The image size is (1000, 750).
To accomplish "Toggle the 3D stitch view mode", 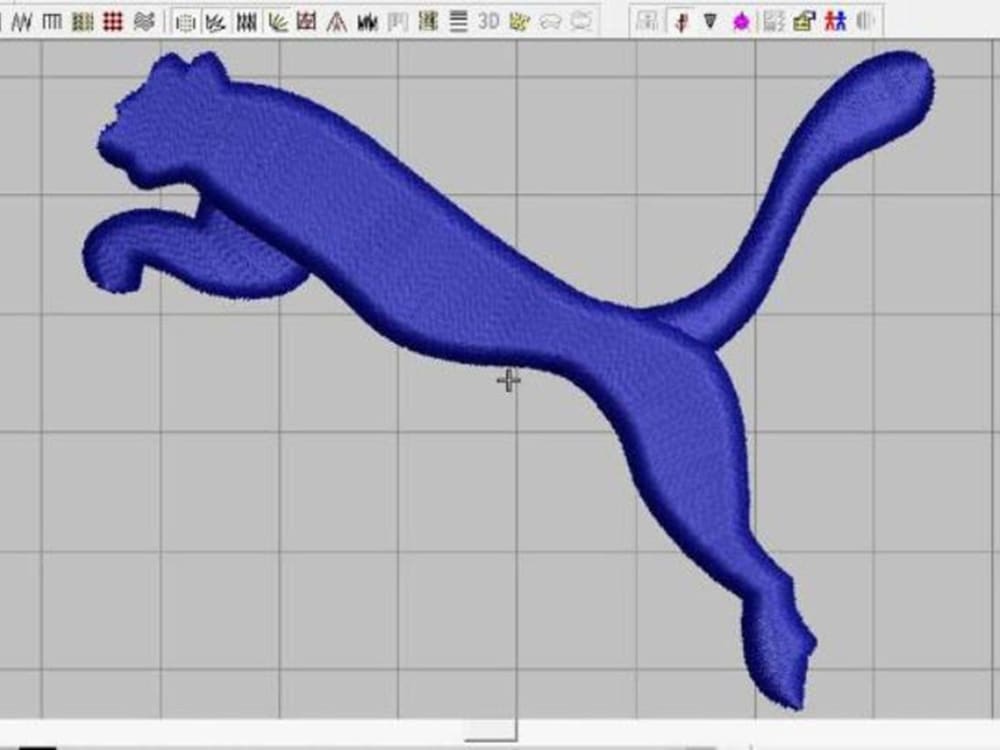I will 487,18.
